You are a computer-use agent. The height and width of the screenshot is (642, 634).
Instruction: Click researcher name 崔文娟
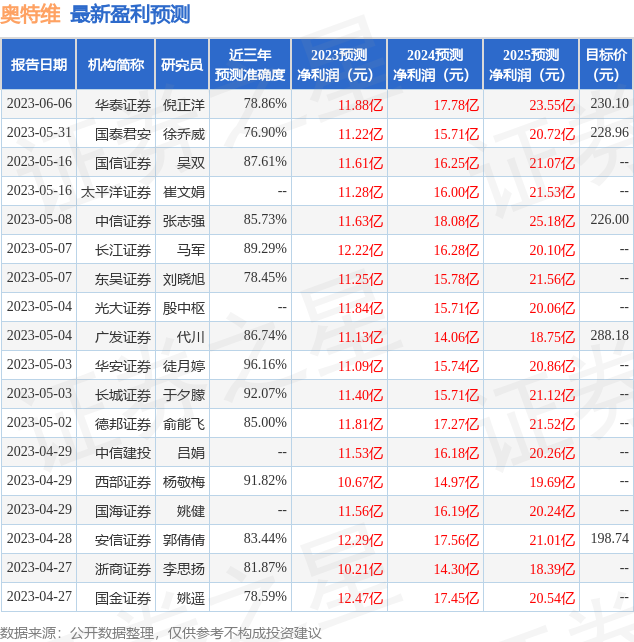[x=184, y=192]
